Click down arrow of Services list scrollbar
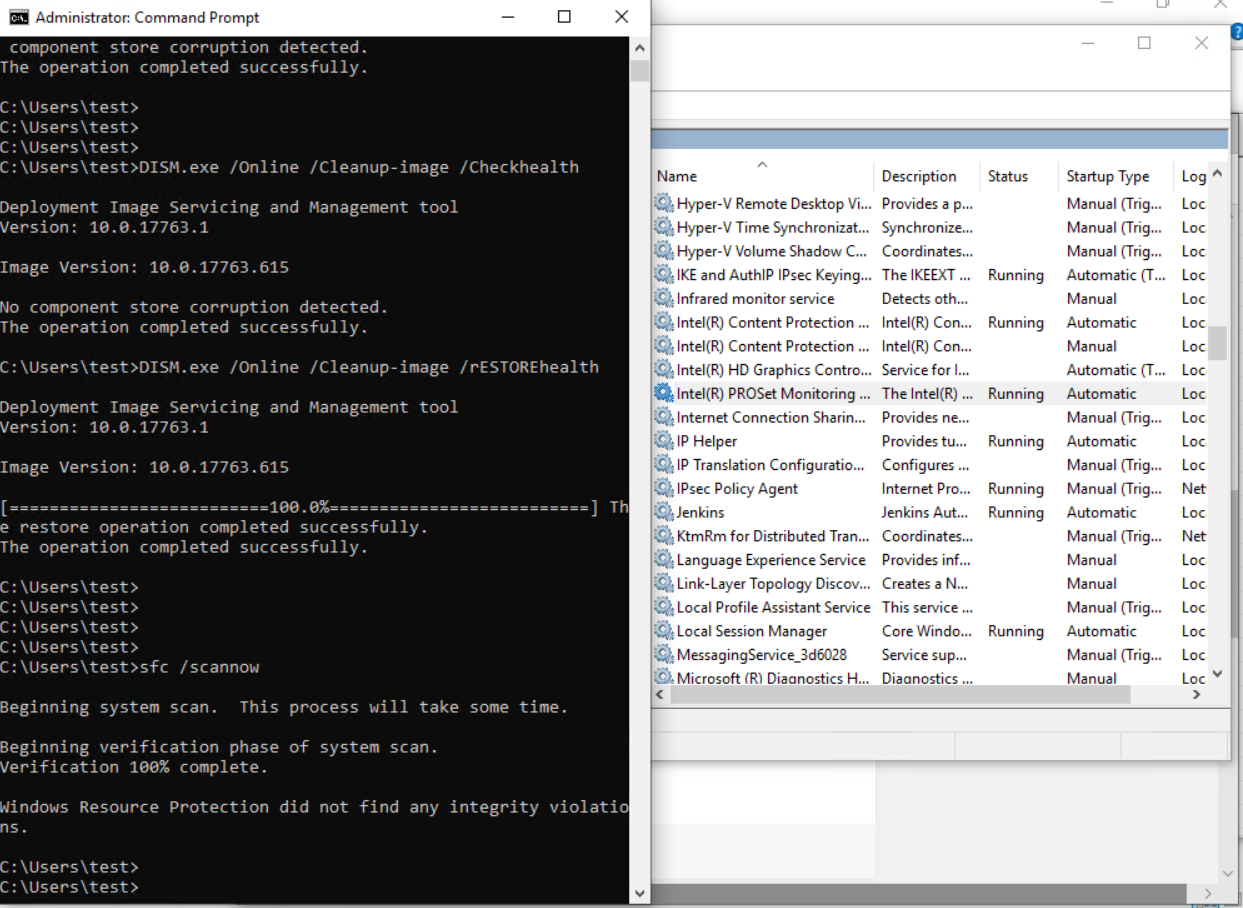 pyautogui.click(x=1217, y=674)
